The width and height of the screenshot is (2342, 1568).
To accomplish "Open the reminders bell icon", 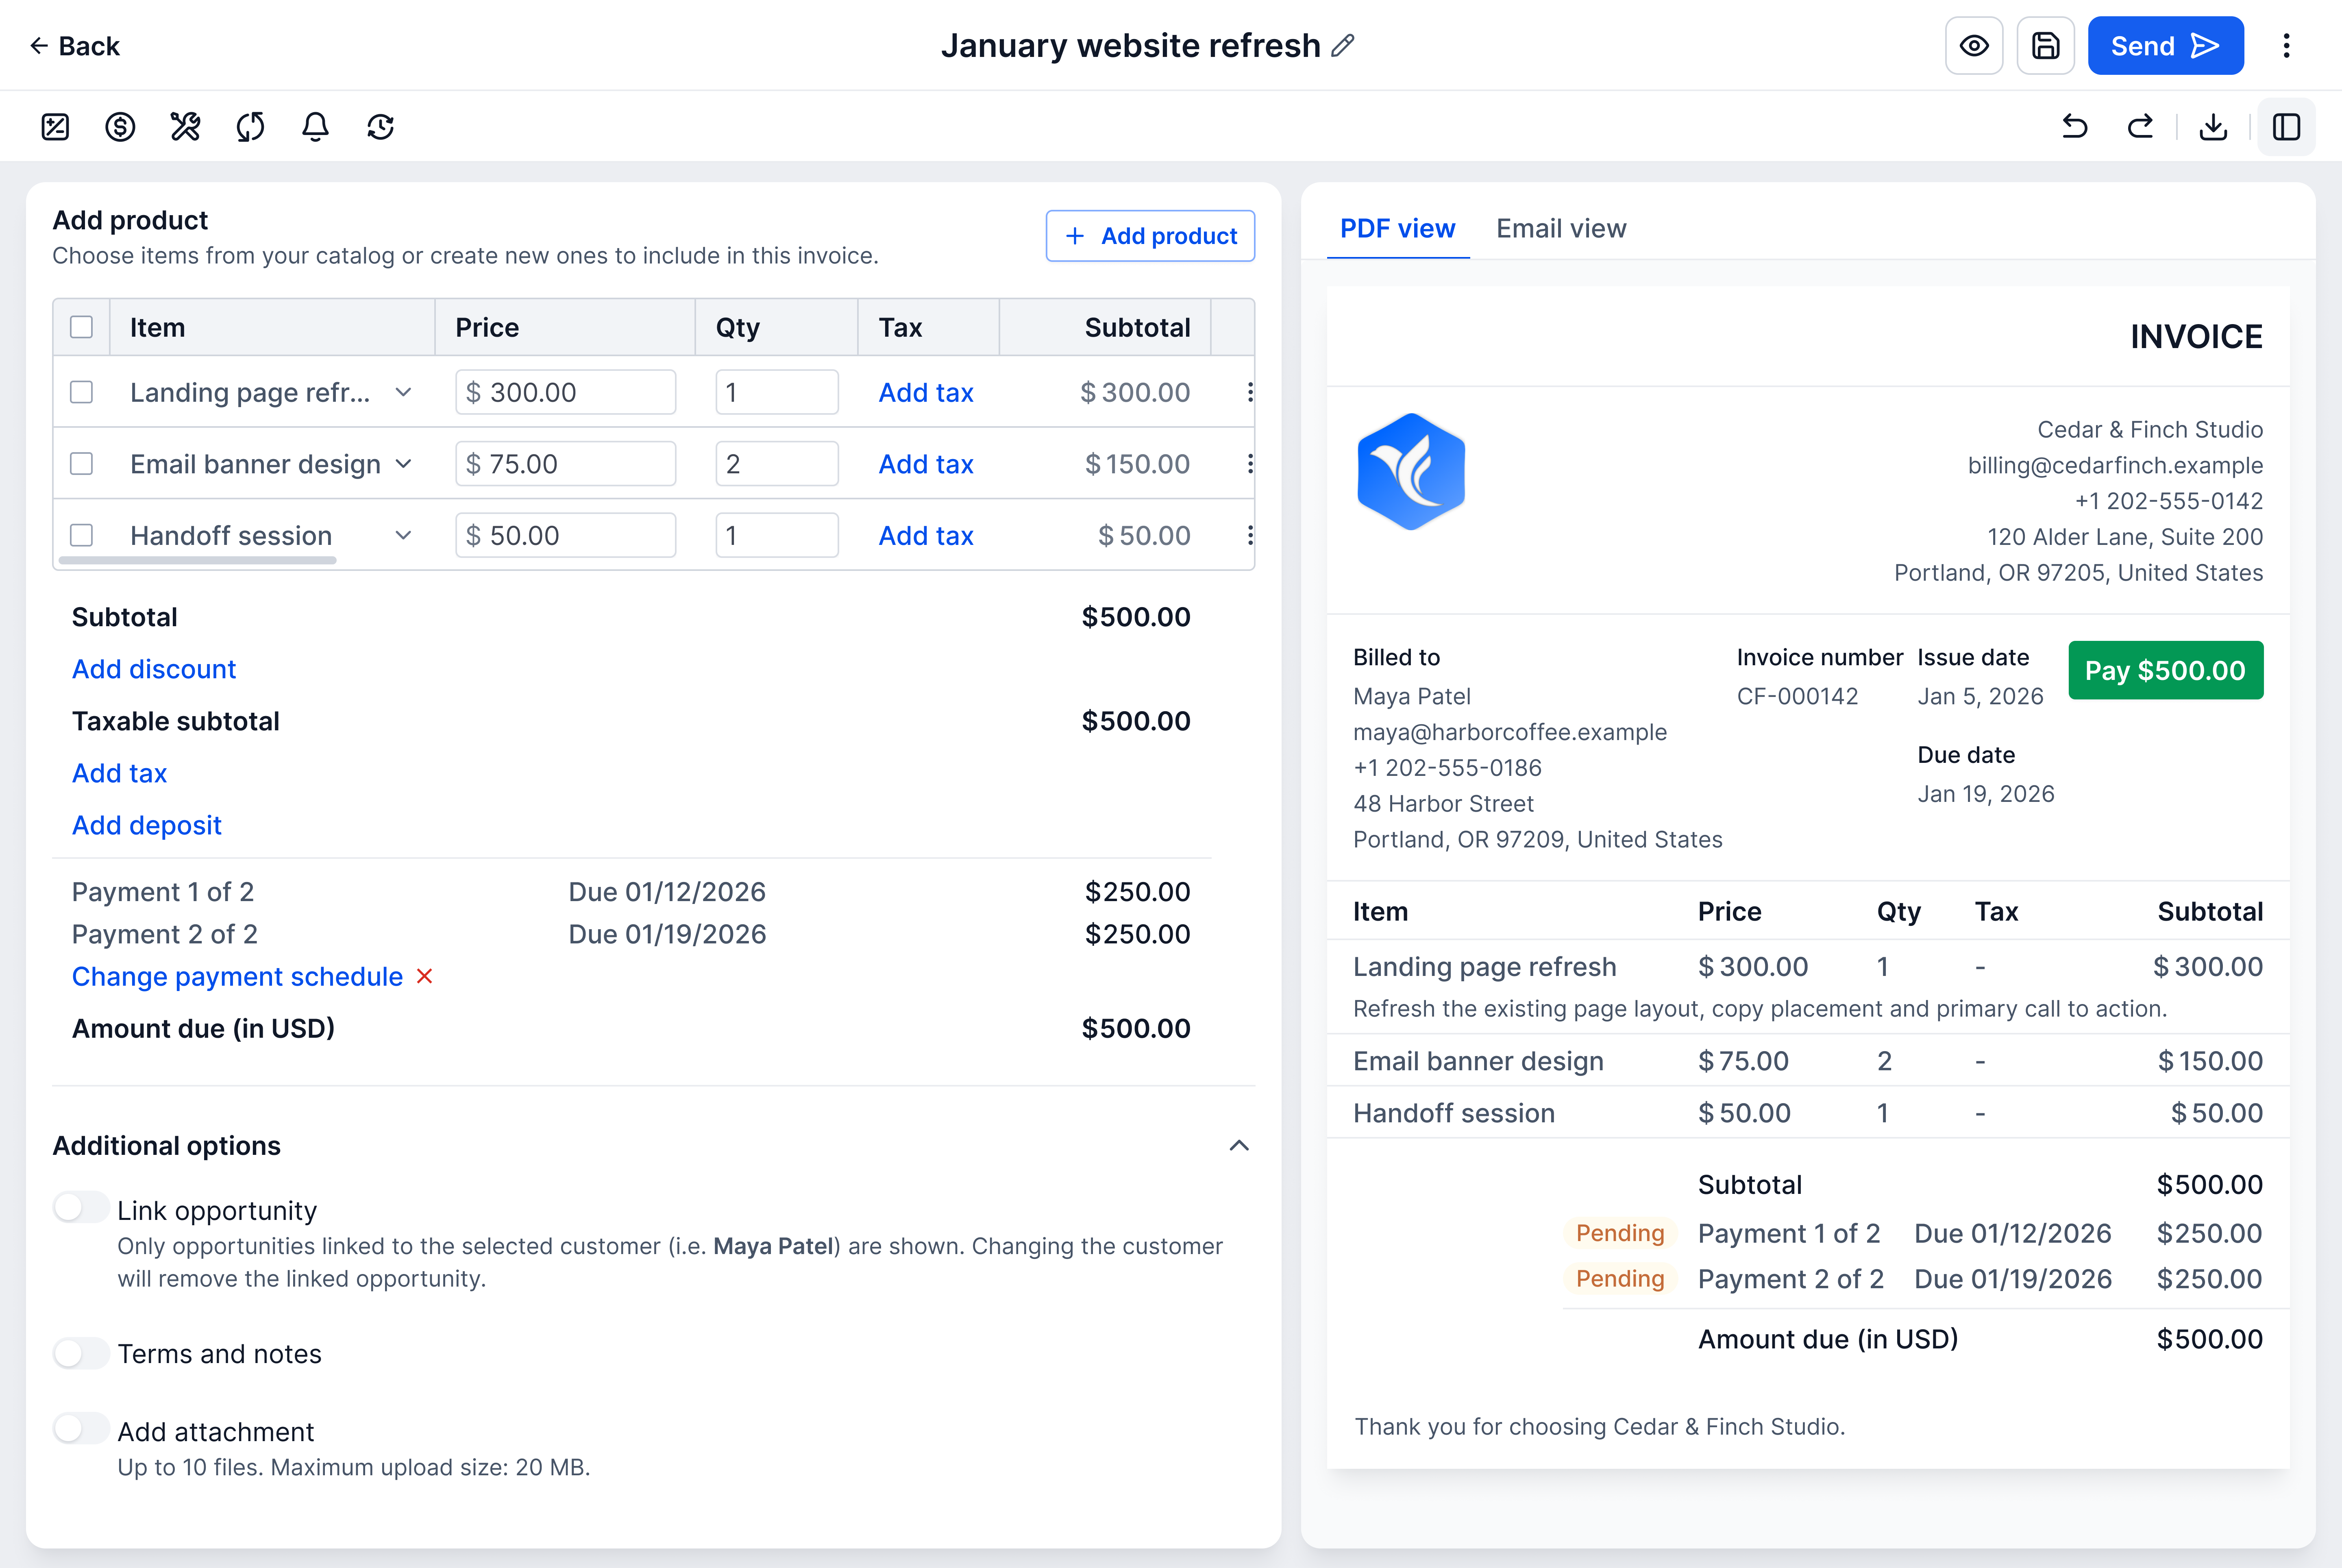I will click(315, 127).
